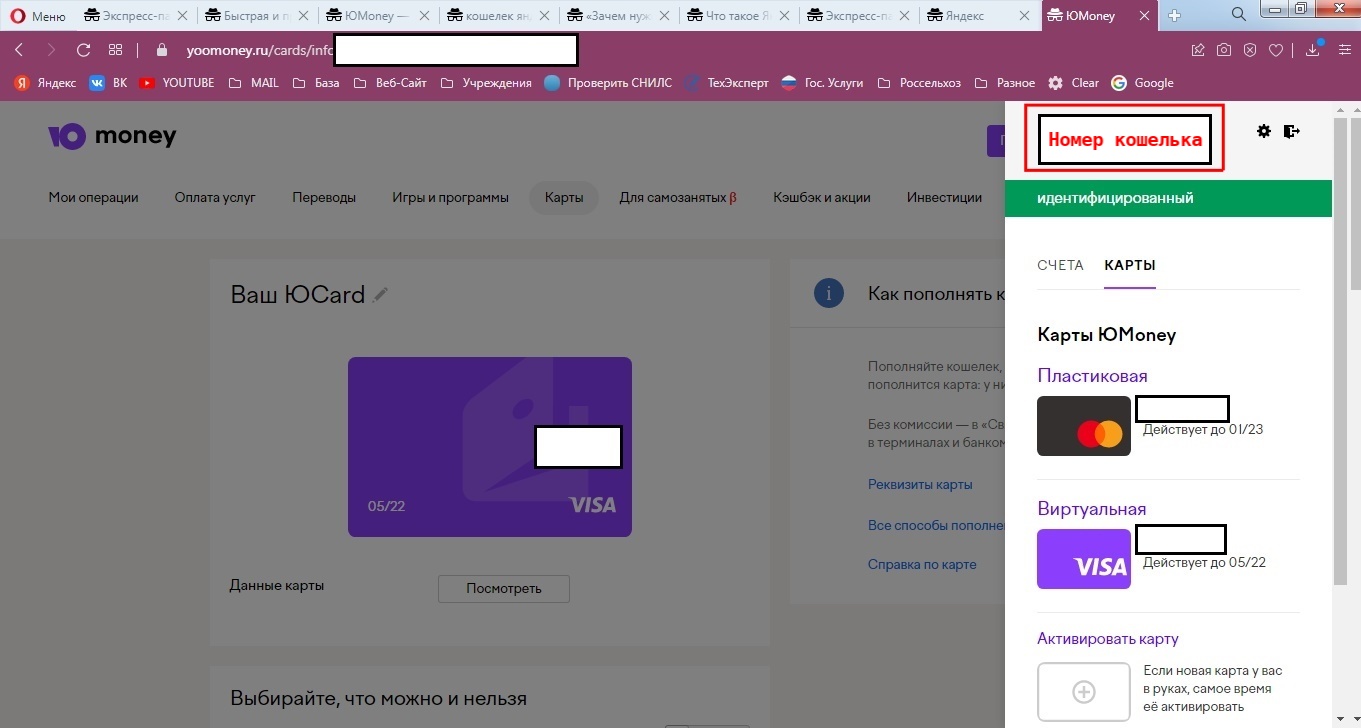Open the Реквизиты карты link

[919, 484]
